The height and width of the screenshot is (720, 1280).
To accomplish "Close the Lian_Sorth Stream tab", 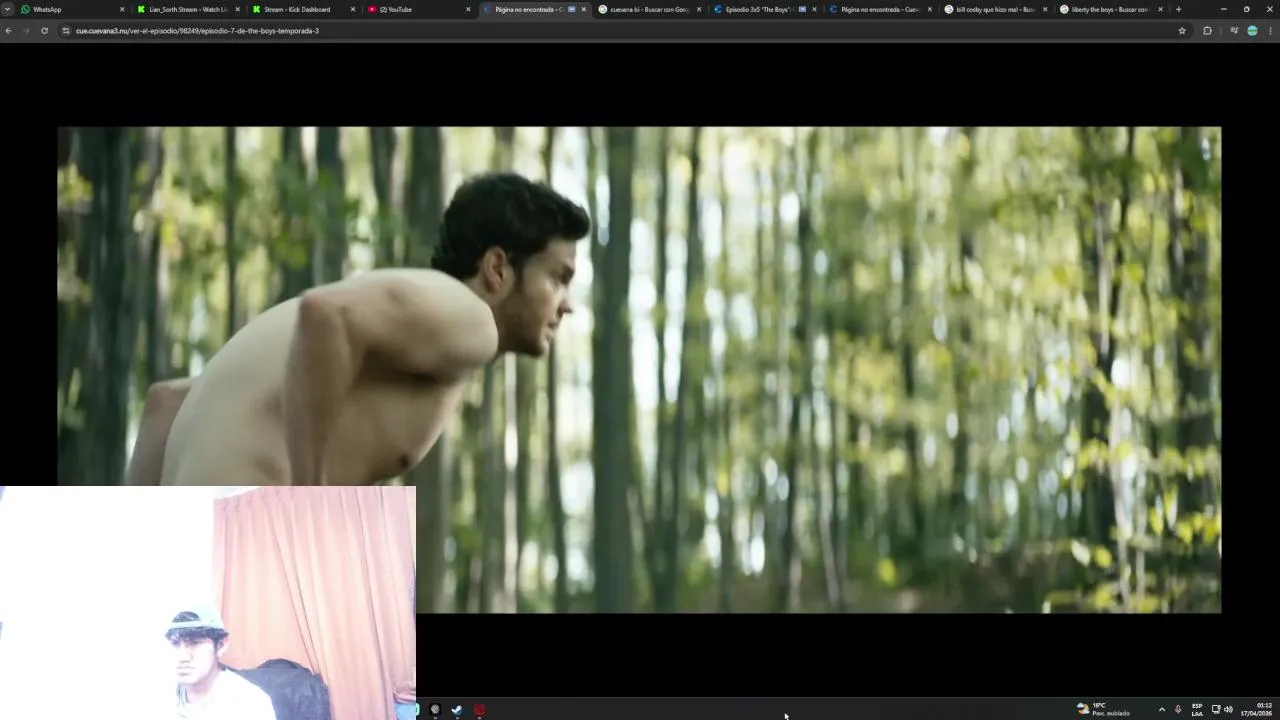I will coord(237,9).
